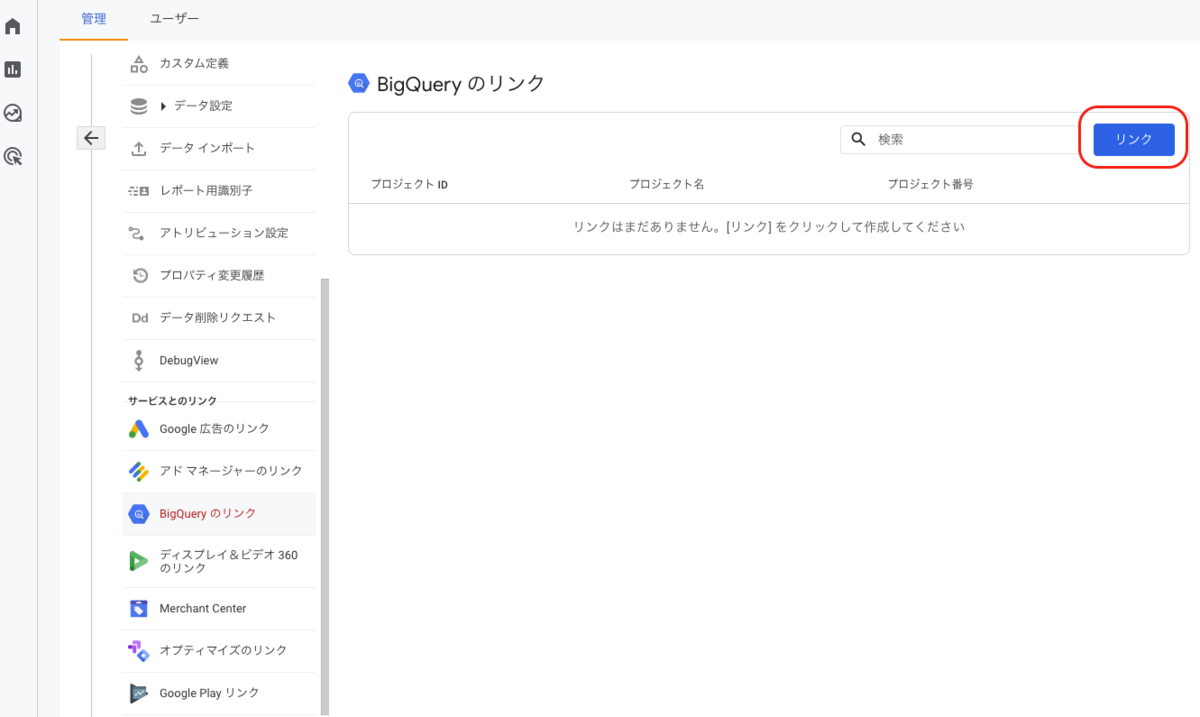Click the プロパティ変更履歴 history icon
The height and width of the screenshot is (717, 1200).
tap(139, 275)
